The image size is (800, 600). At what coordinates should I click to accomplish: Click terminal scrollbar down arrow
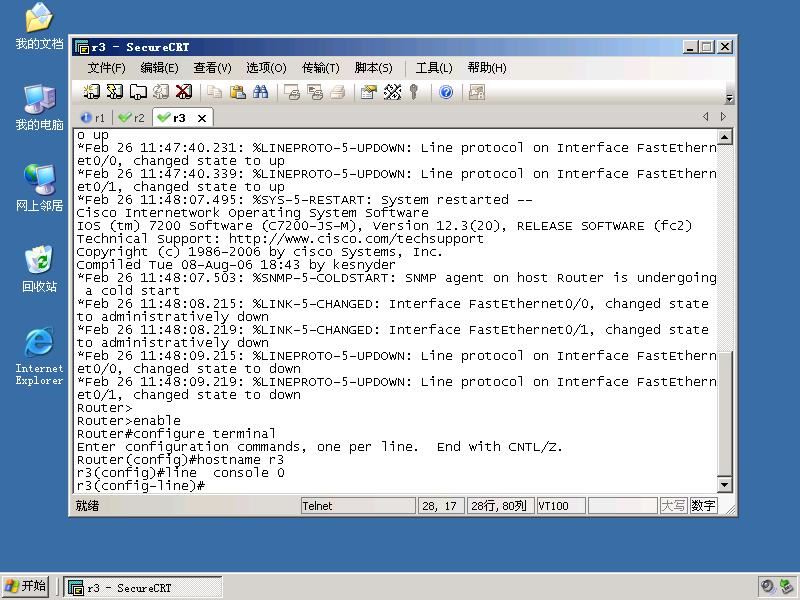[725, 484]
